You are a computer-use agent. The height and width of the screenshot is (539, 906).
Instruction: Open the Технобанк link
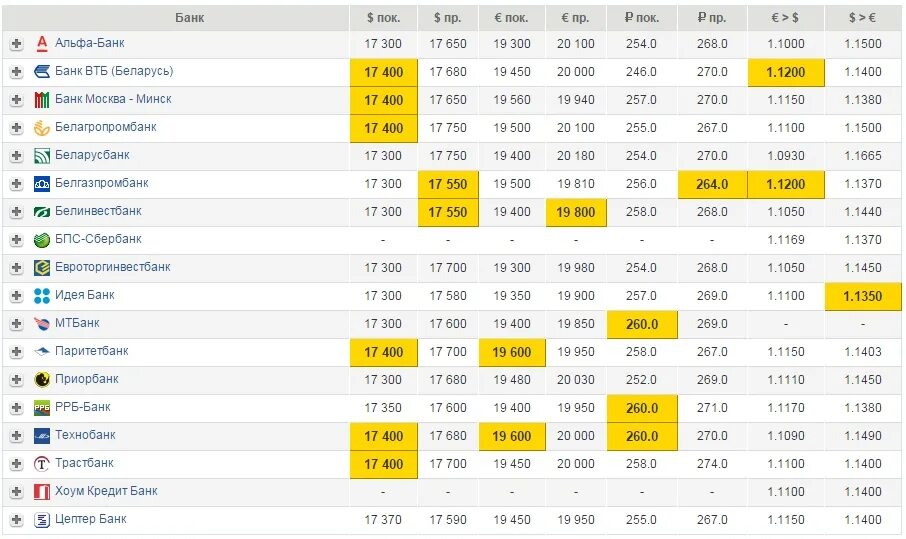[85, 434]
